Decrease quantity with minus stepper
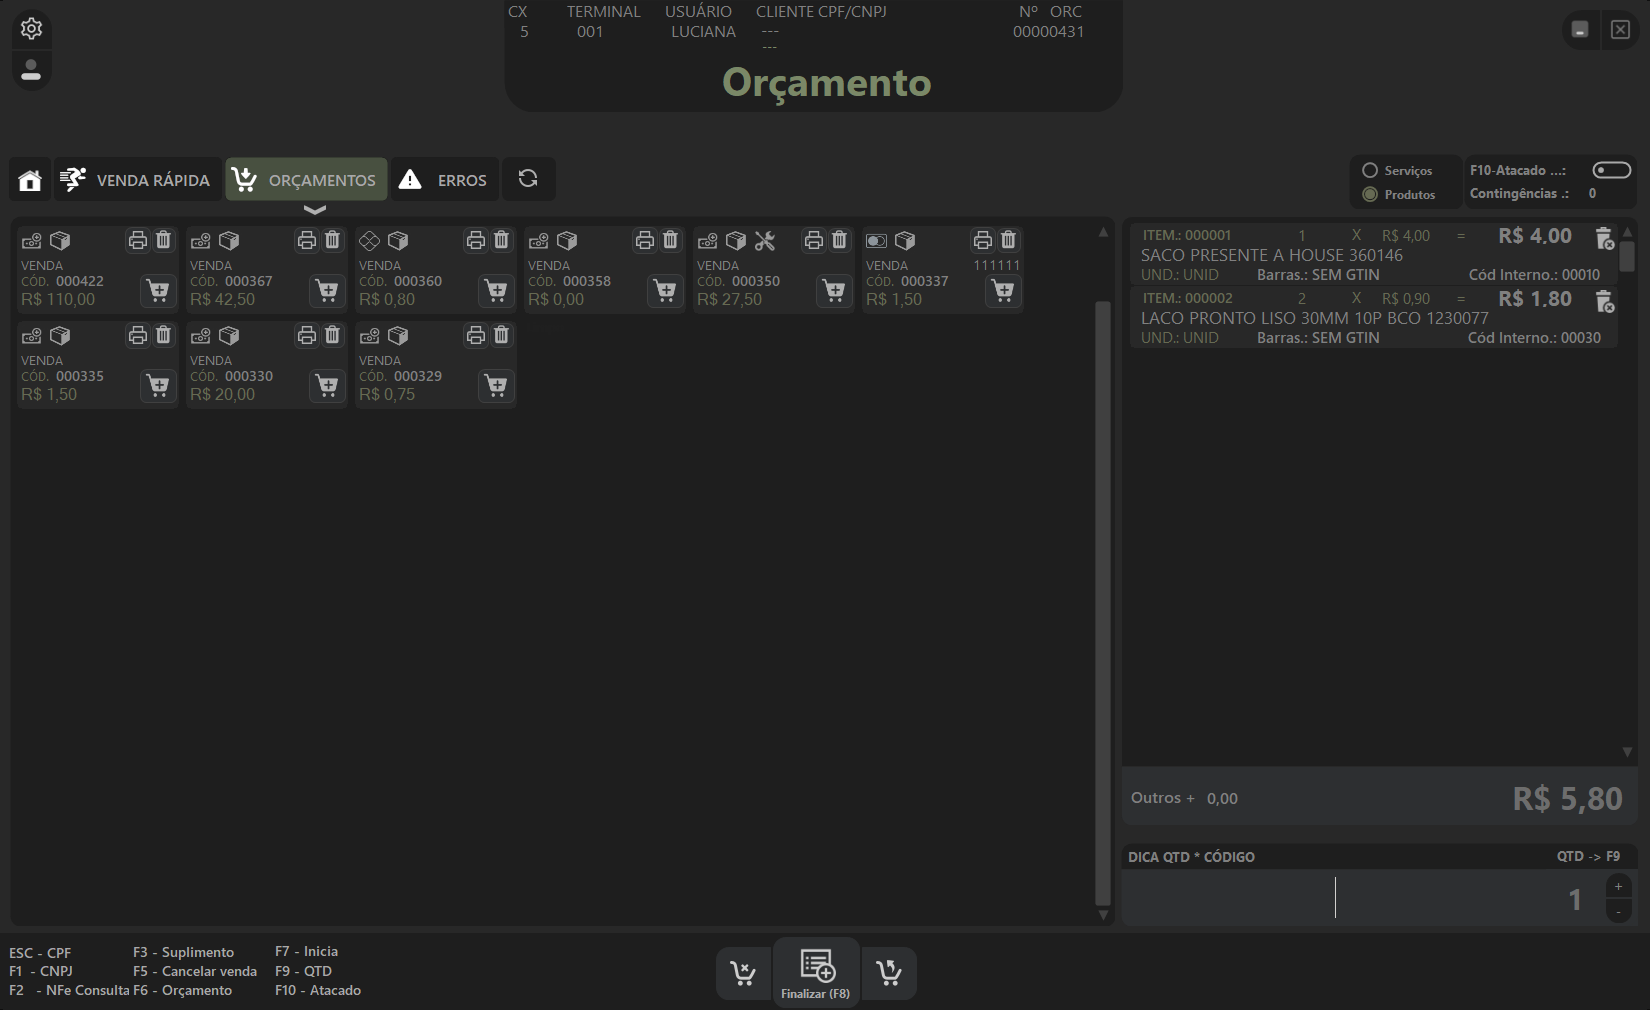This screenshot has height=1010, width=1650. [x=1618, y=911]
